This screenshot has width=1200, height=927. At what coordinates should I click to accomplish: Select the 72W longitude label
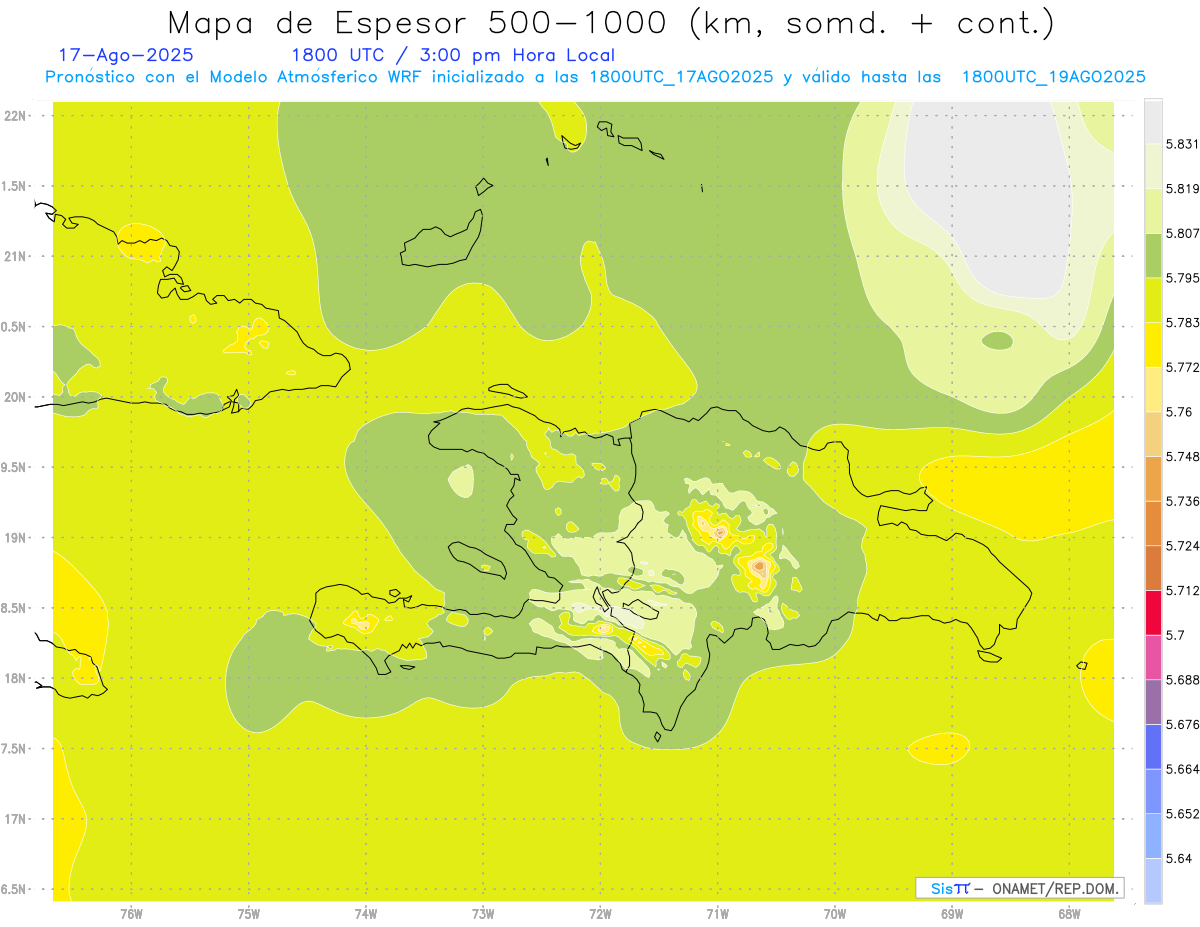600,914
